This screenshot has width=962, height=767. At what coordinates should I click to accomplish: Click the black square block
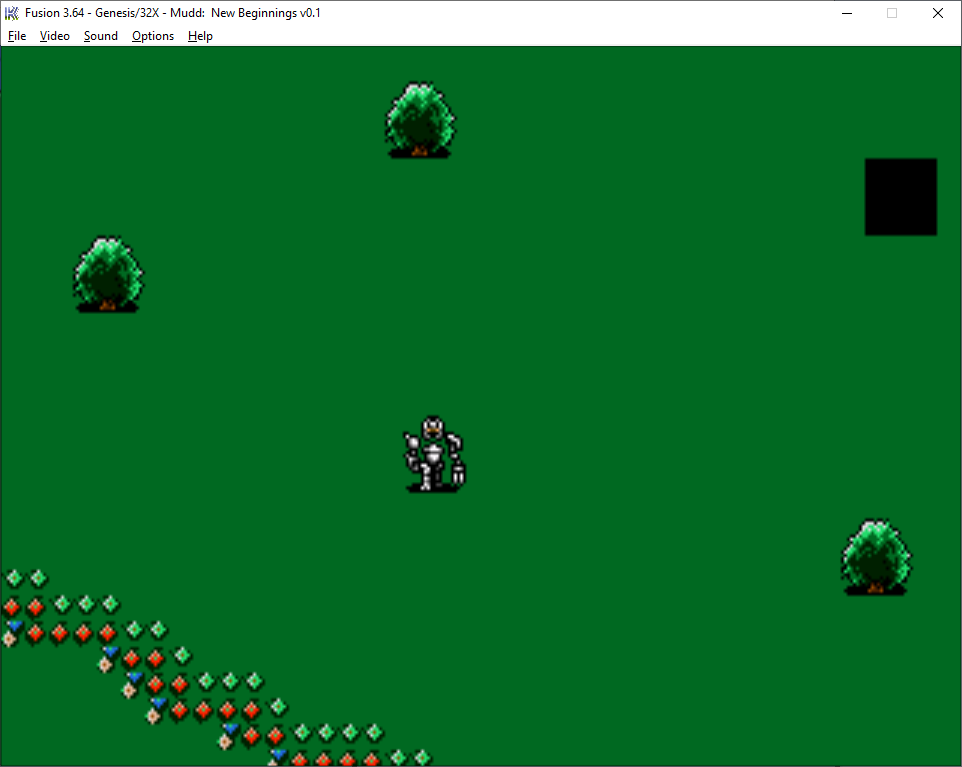pyautogui.click(x=900, y=197)
